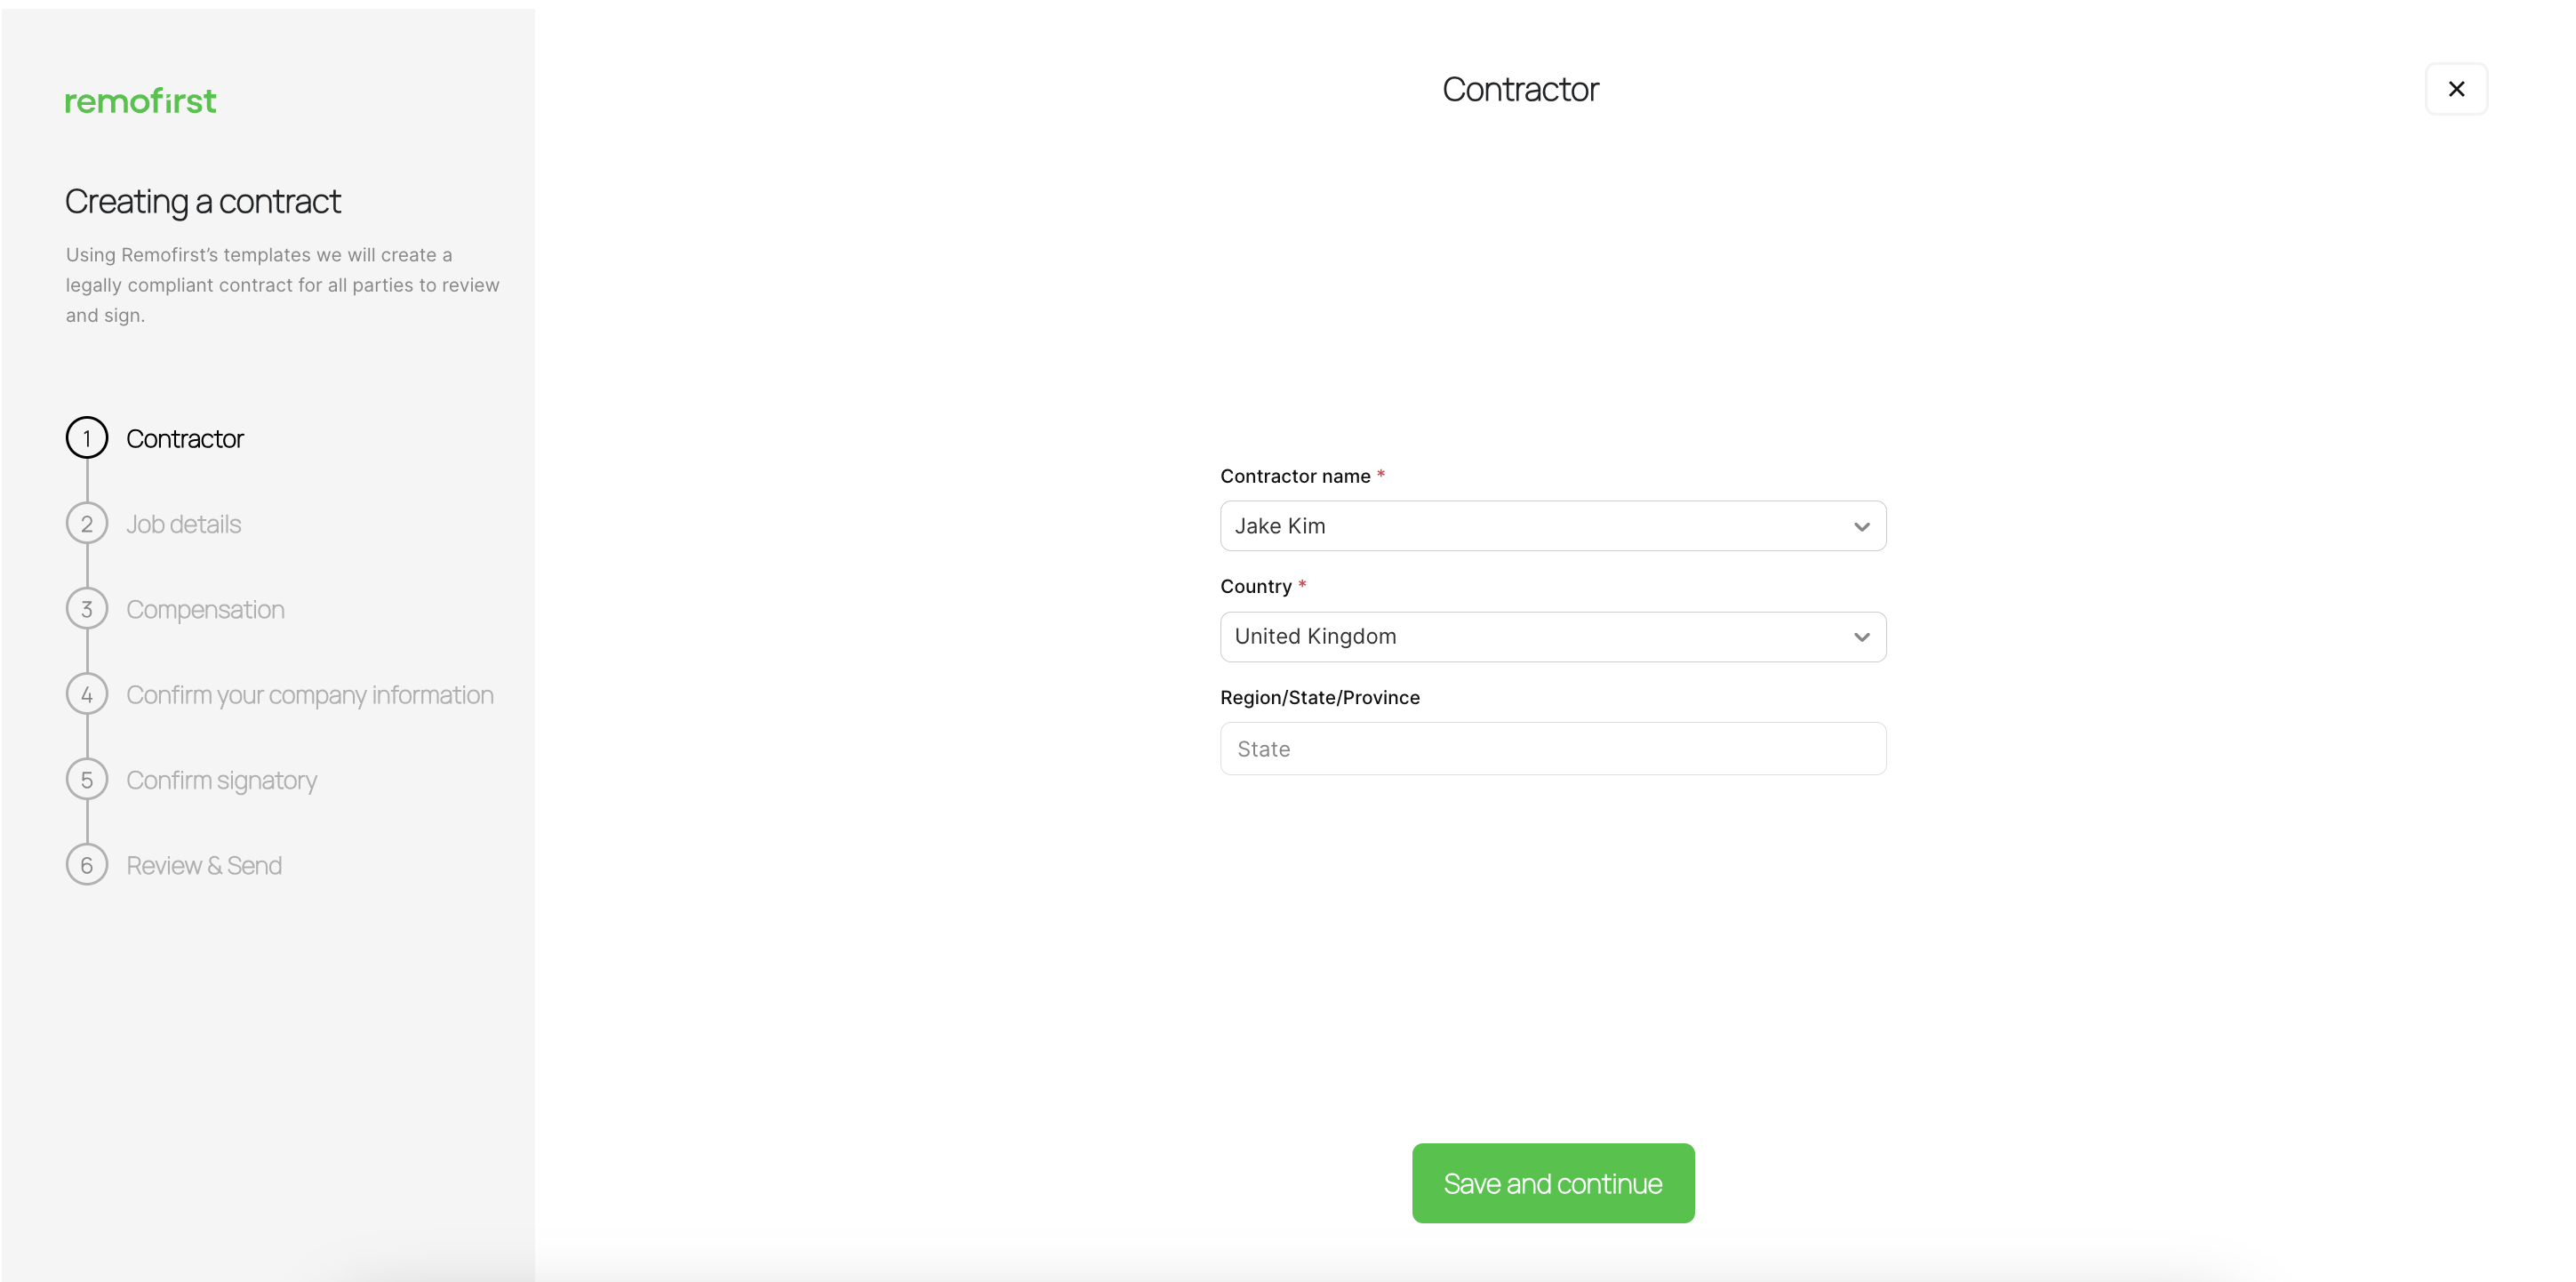
Task: Open Confirm signatory step
Action: point(222,780)
